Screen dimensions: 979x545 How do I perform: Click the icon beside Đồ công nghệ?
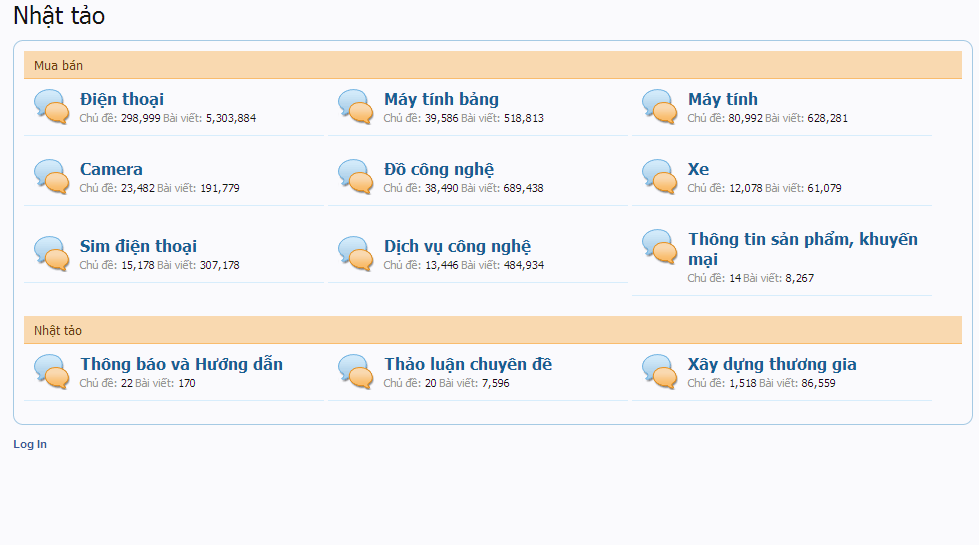(x=355, y=176)
